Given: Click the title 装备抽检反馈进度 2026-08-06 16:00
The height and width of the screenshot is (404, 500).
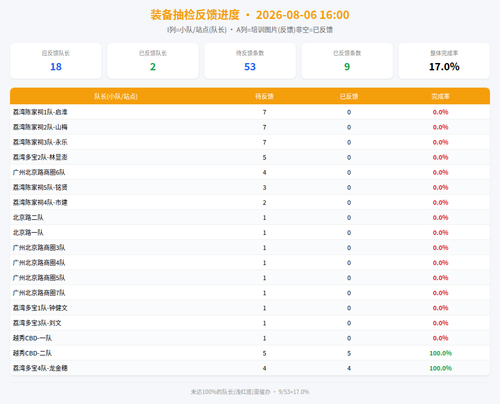Looking at the screenshot, I should click(250, 15).
